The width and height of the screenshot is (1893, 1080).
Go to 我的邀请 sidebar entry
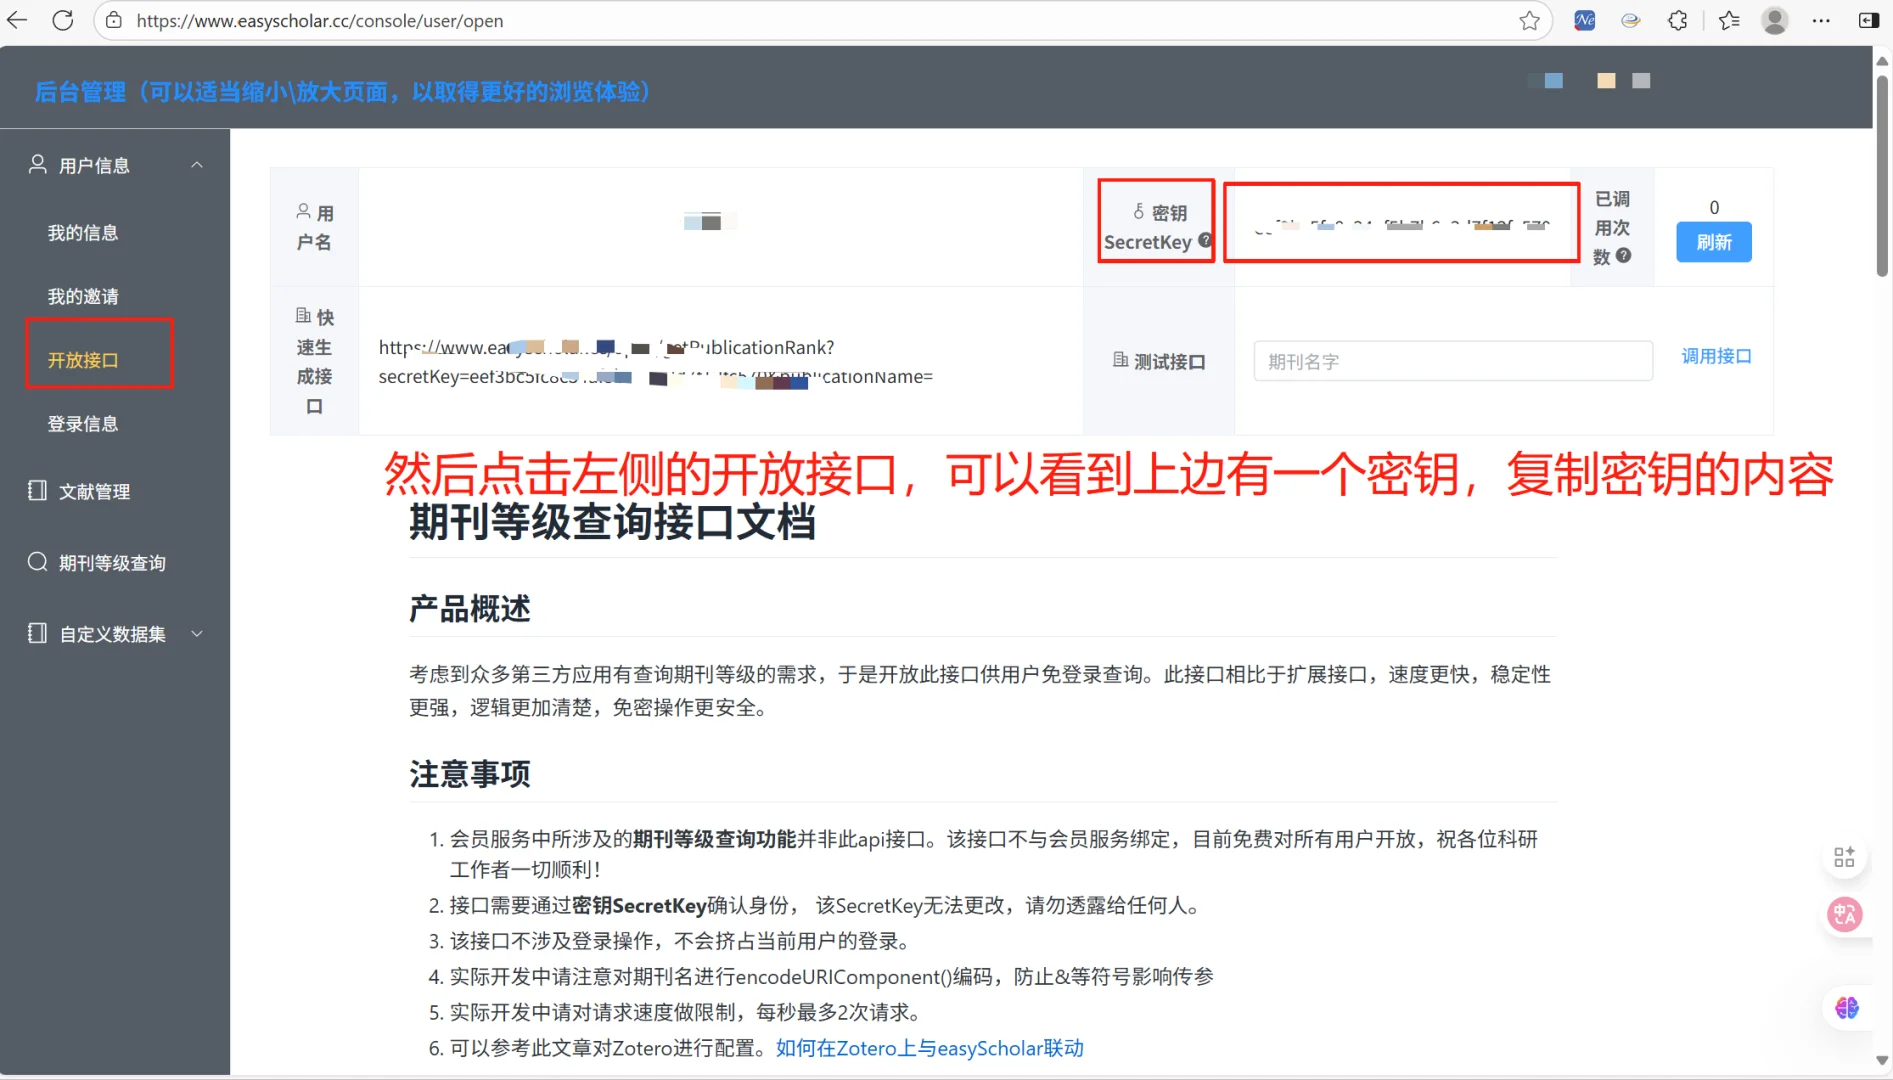click(84, 295)
